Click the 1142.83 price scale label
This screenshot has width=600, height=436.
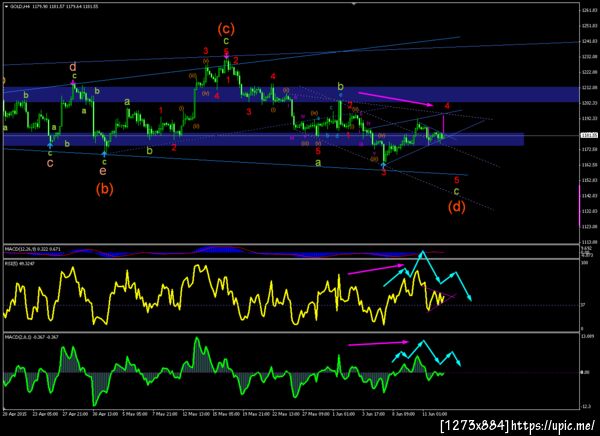point(587,196)
